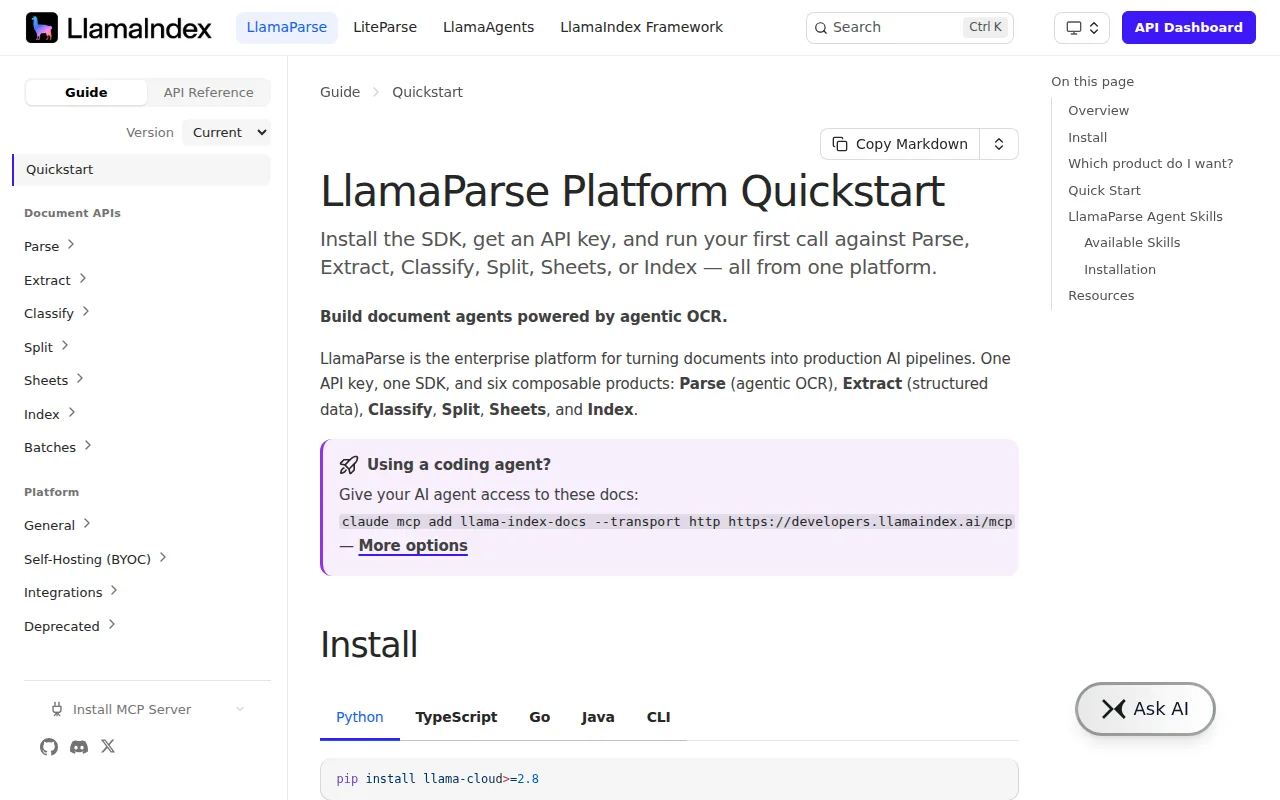
Task: Switch to the API Reference tab
Action: [x=209, y=92]
